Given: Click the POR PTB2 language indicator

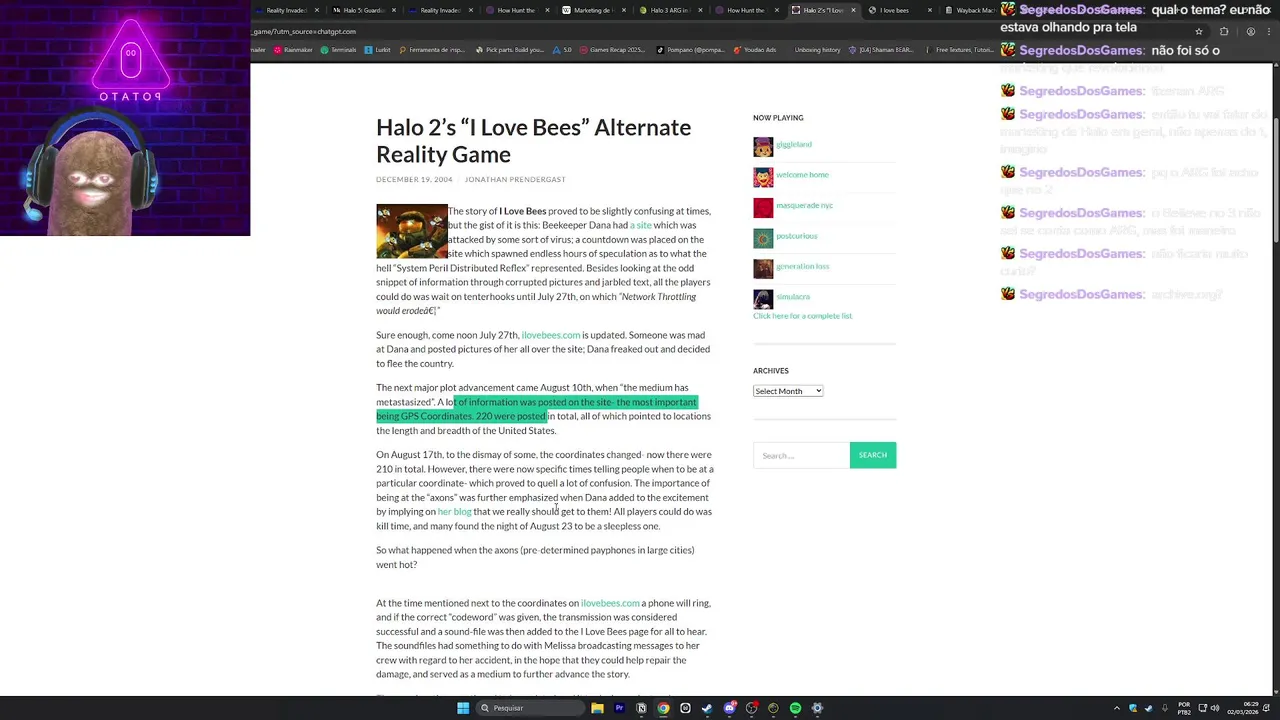Looking at the screenshot, I should click(1184, 708).
